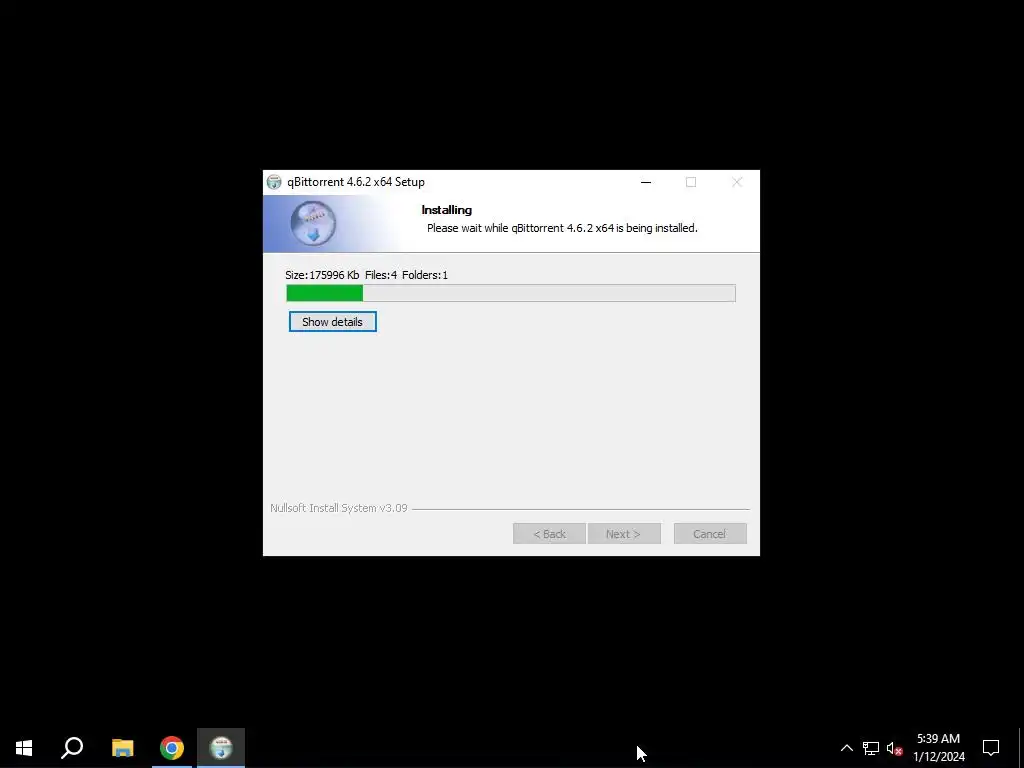
Task: Click 'Nullsoft Install System v3.09' text
Action: 339,508
